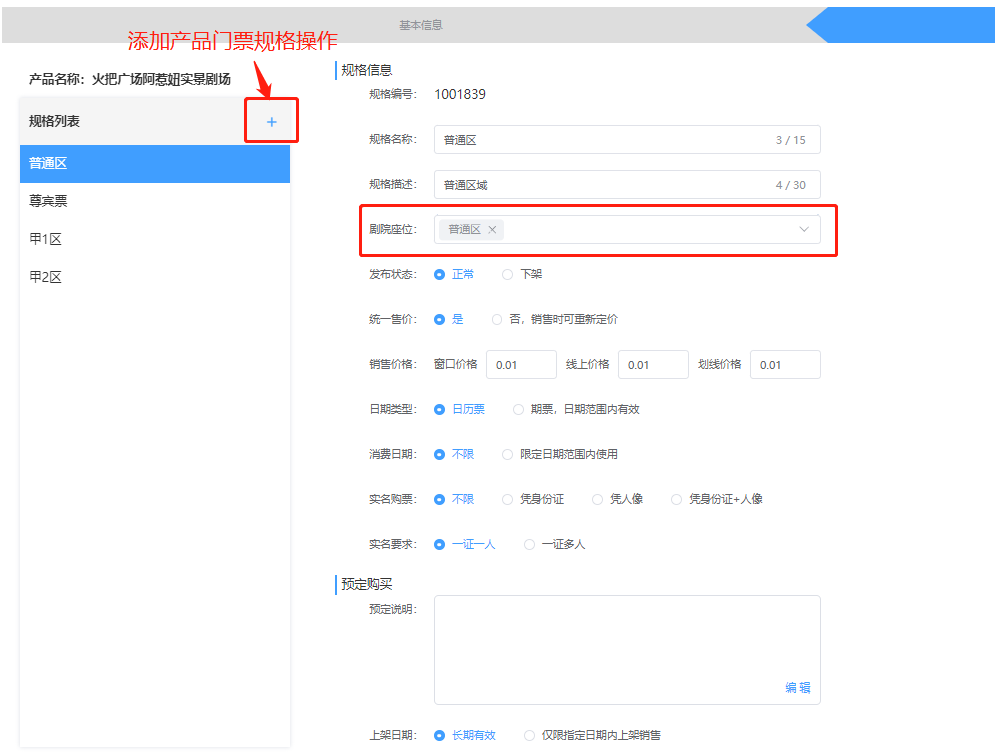Remove the 普通区 tag from 剧院座位
Image resolution: width=995 pixels, height=755 pixels.
[492, 230]
